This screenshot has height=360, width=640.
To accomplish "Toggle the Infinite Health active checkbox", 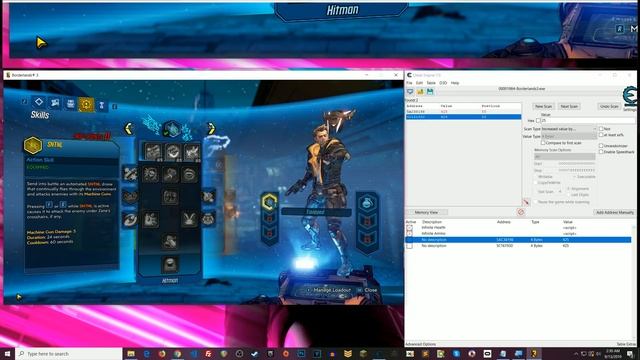I will coord(410,227).
